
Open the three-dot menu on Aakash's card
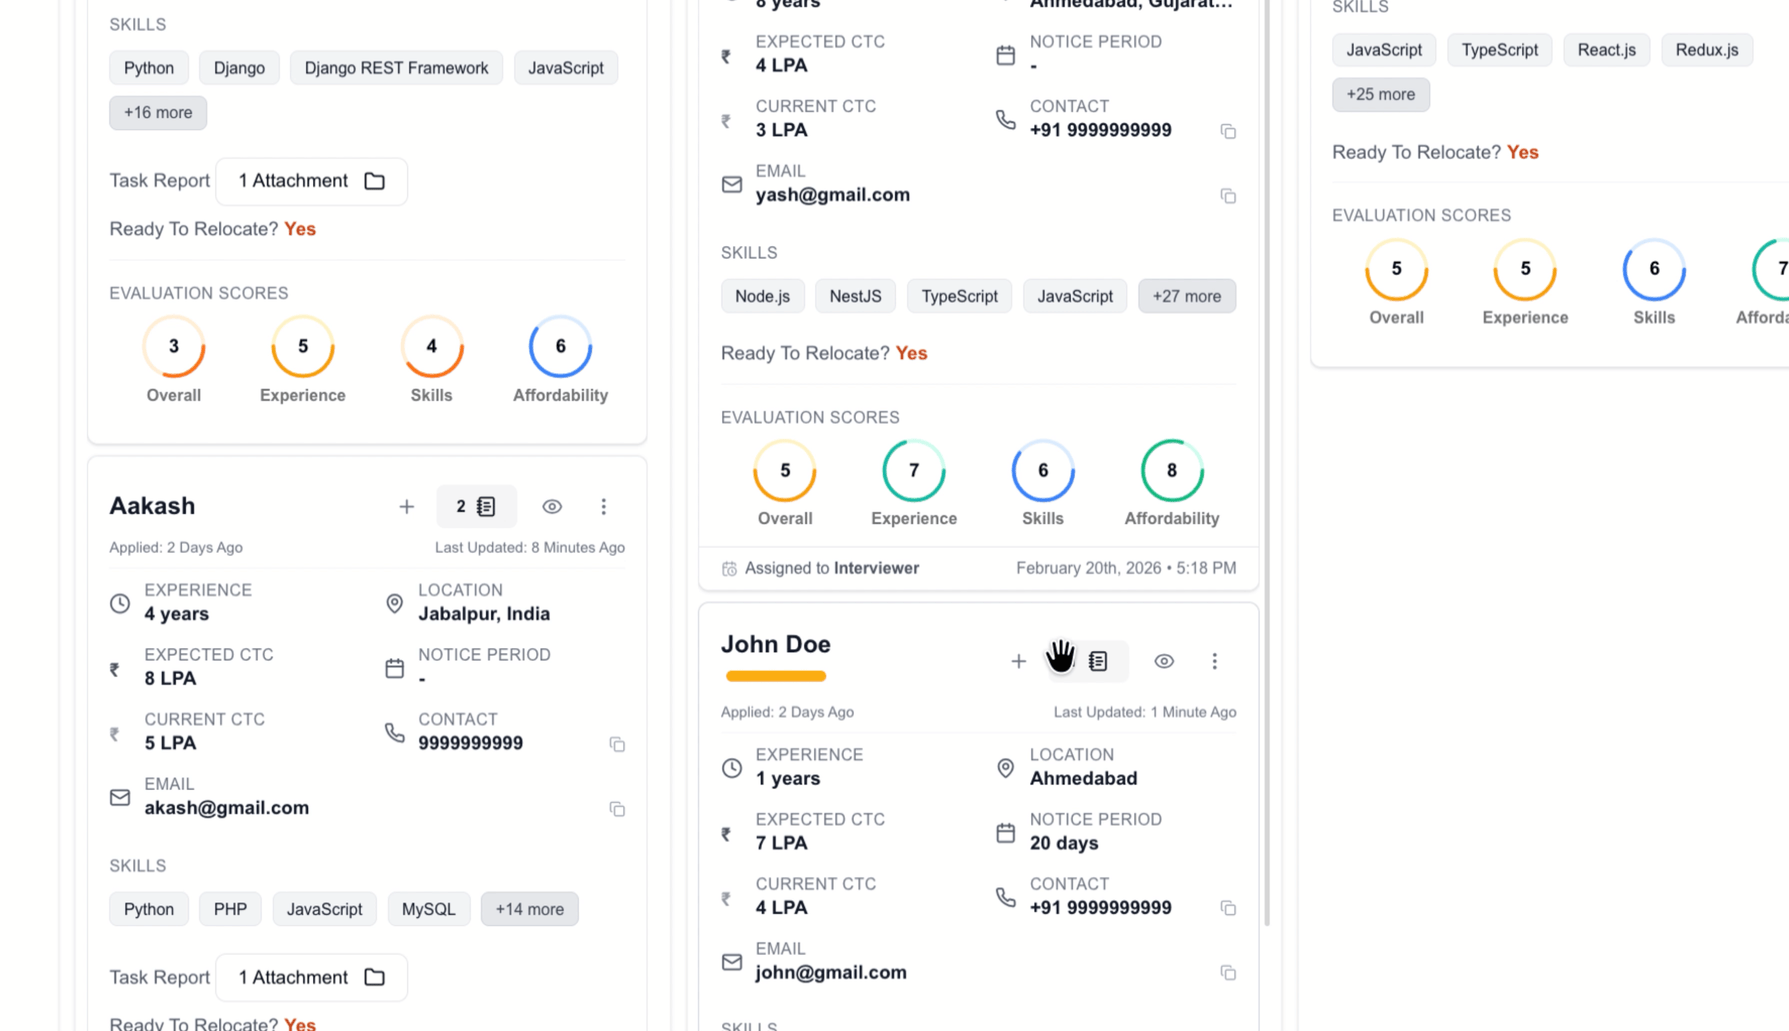604,506
